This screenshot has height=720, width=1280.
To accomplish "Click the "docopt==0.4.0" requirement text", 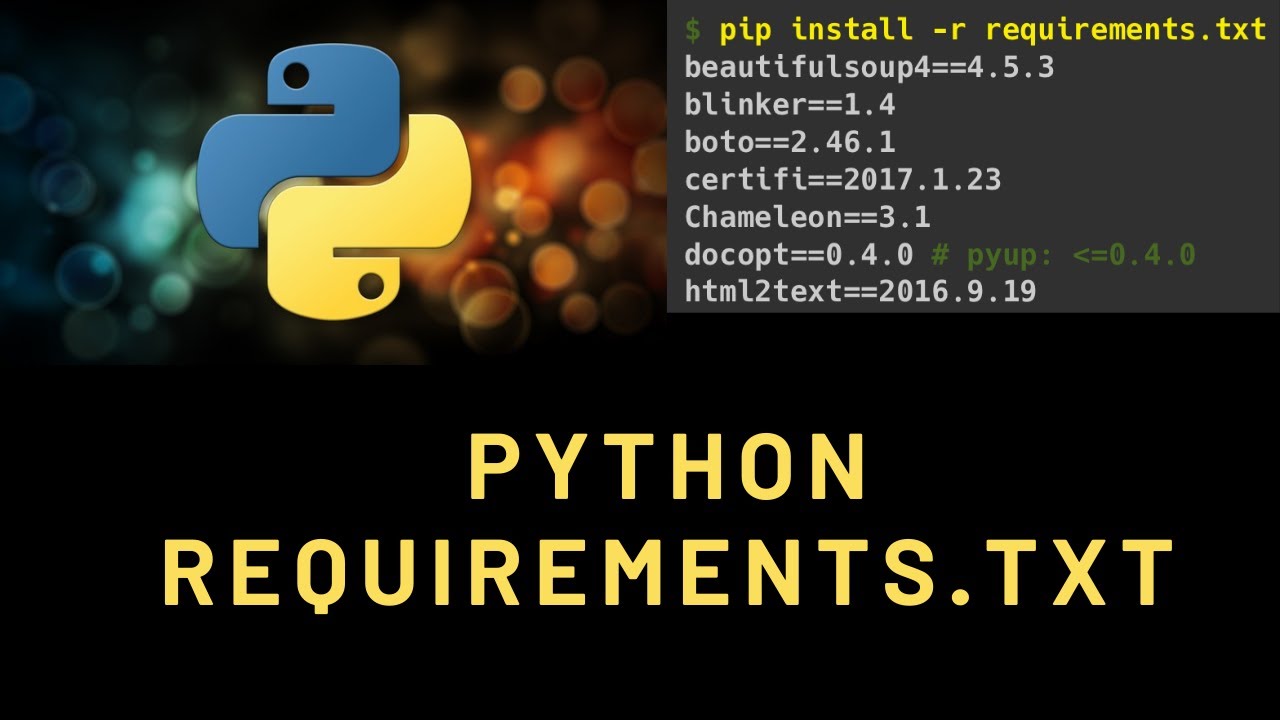I will click(798, 255).
